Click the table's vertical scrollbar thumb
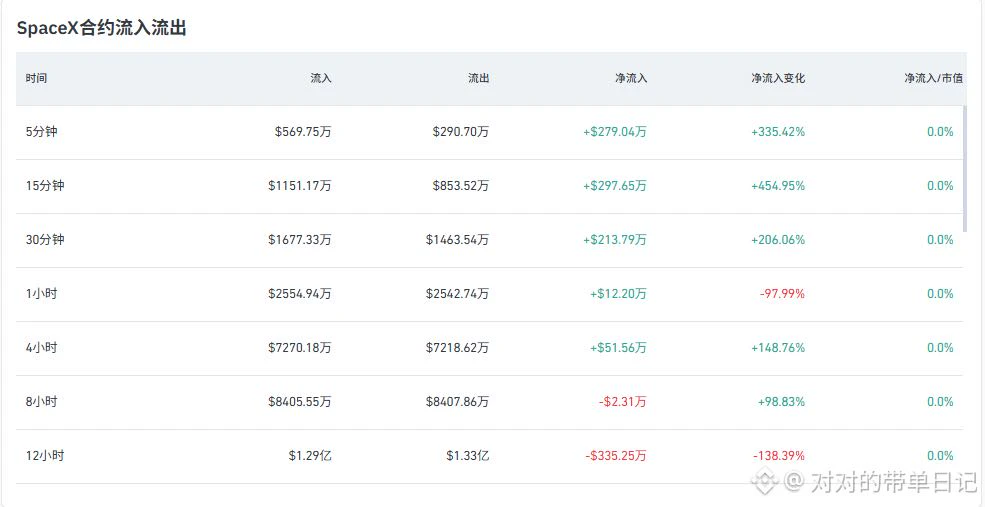The height and width of the screenshot is (507, 985). (x=965, y=168)
